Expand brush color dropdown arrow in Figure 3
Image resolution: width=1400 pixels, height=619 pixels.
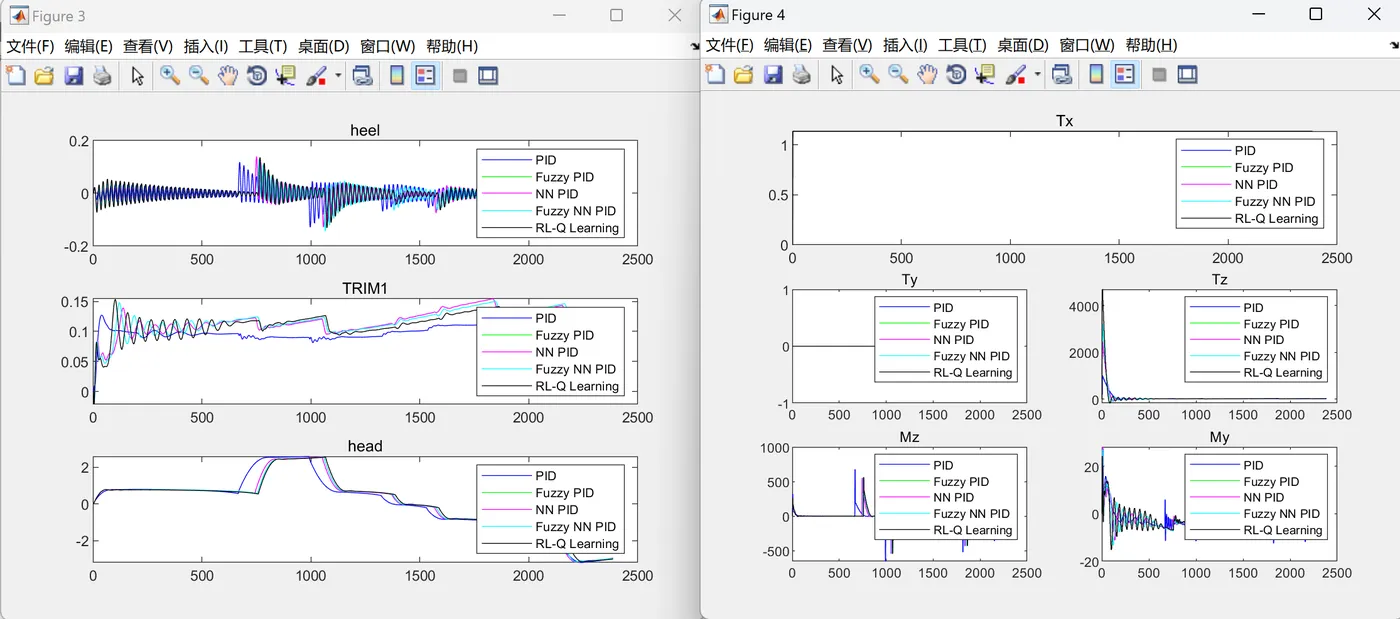point(338,76)
